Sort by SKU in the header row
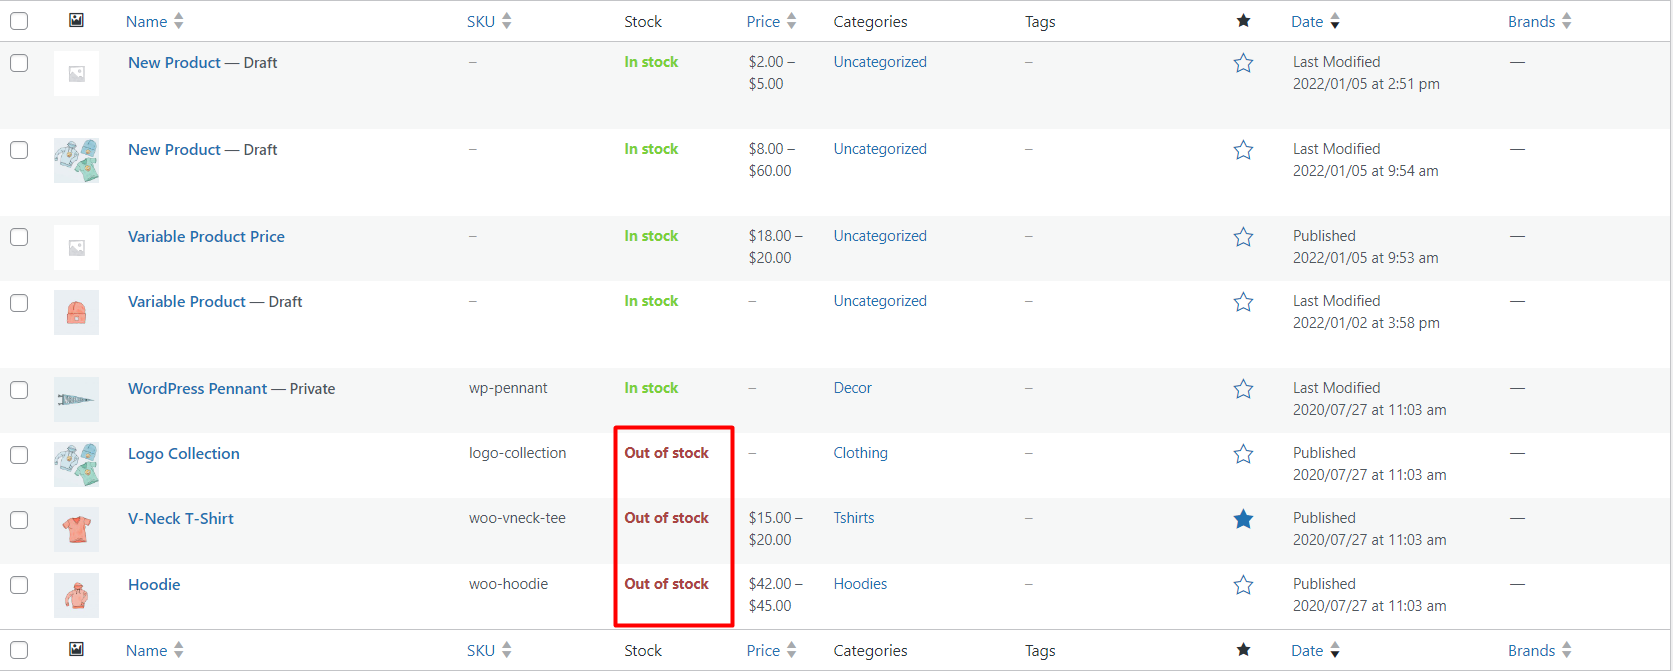This screenshot has height=671, width=1673. click(x=481, y=21)
